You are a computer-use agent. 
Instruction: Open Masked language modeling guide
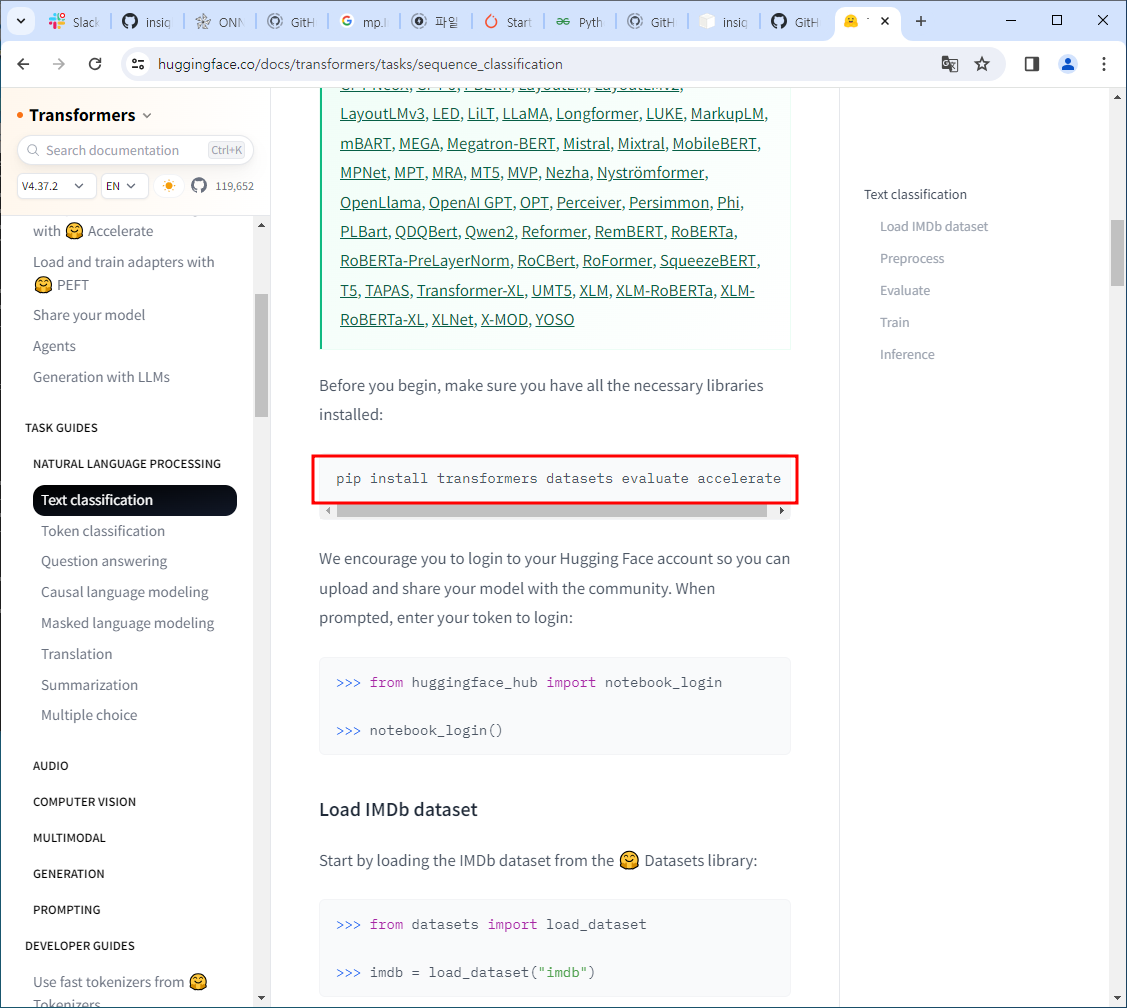(127, 623)
